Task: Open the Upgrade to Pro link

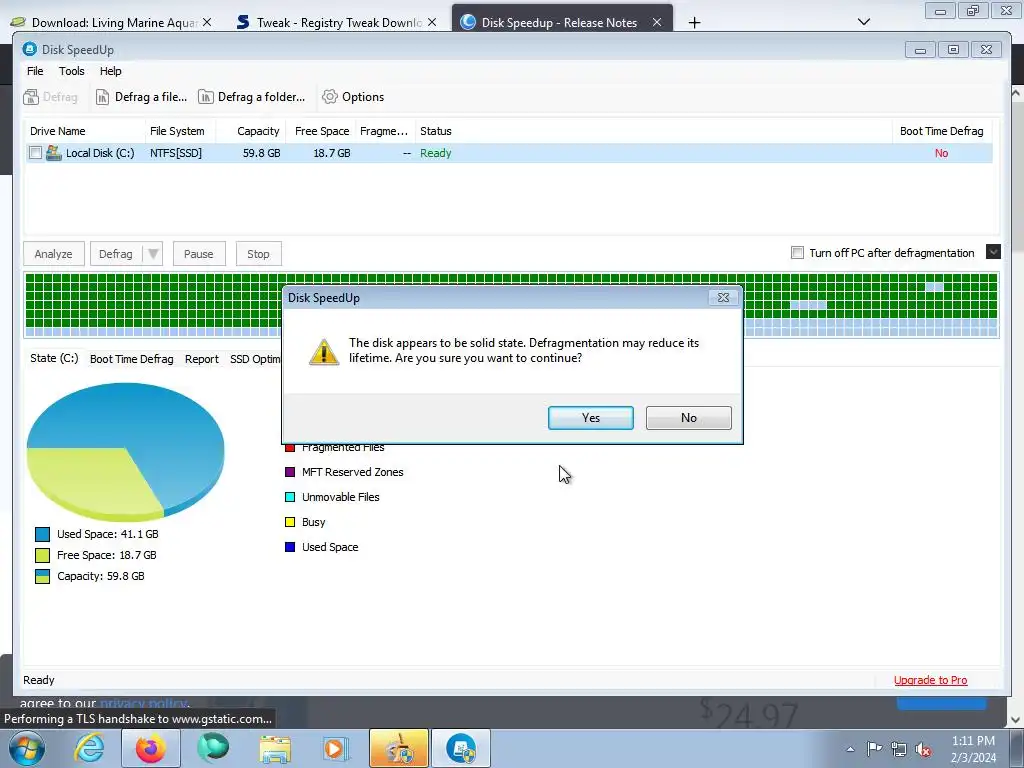Action: [x=930, y=680]
